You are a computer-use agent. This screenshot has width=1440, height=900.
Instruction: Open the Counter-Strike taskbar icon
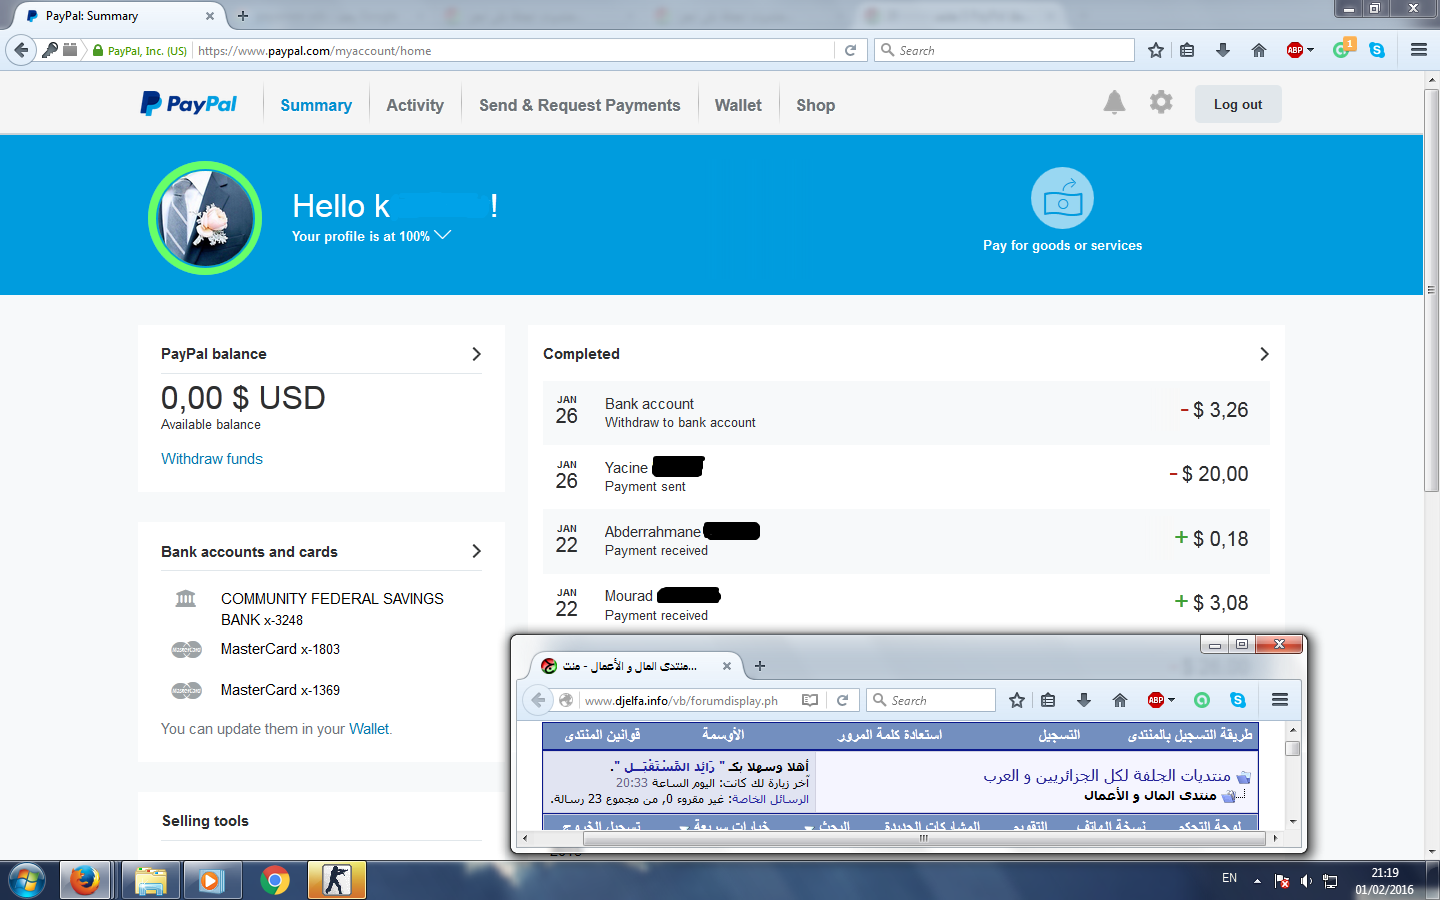point(337,881)
